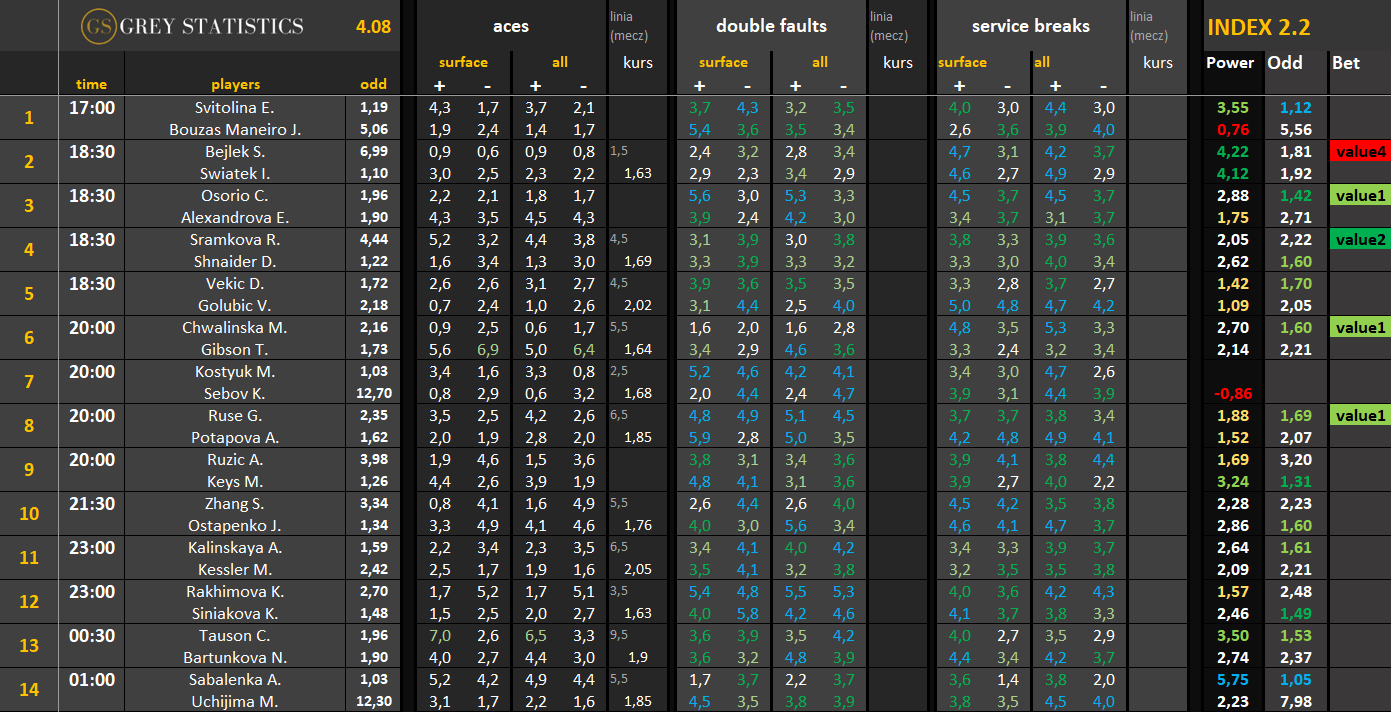
Task: Select negative power value -0,86
Action: click(x=1233, y=393)
